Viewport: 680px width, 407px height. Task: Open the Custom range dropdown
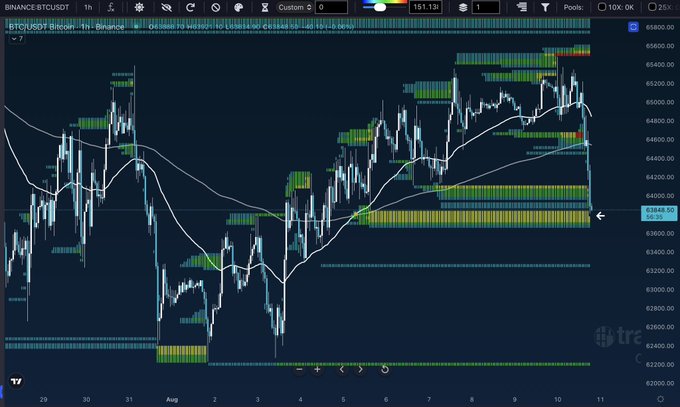295,7
